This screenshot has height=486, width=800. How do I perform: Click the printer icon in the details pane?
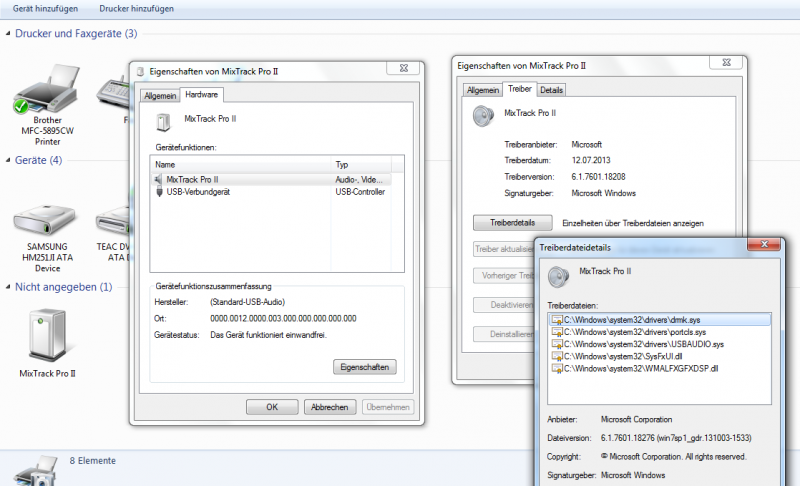point(36,471)
